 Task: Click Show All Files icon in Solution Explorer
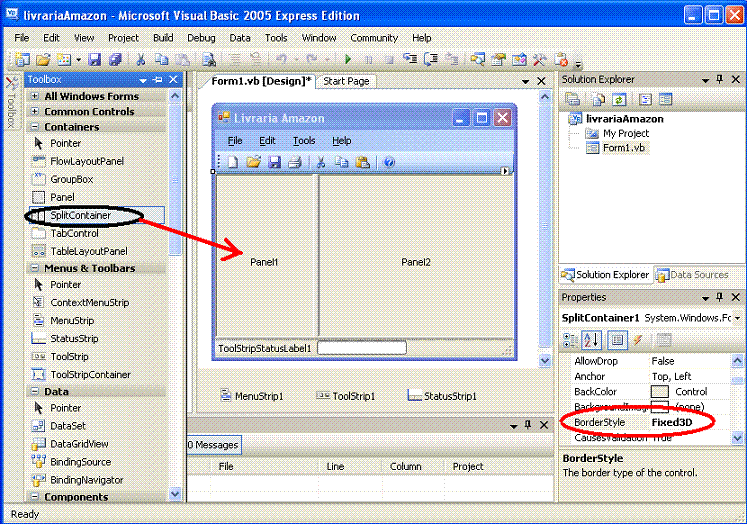[598, 100]
